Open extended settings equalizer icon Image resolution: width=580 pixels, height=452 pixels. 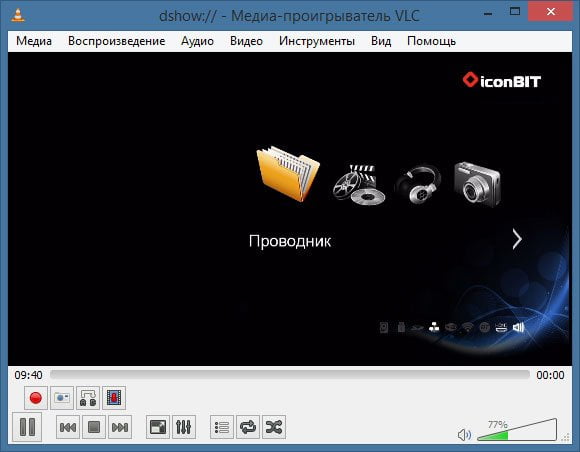pos(184,427)
